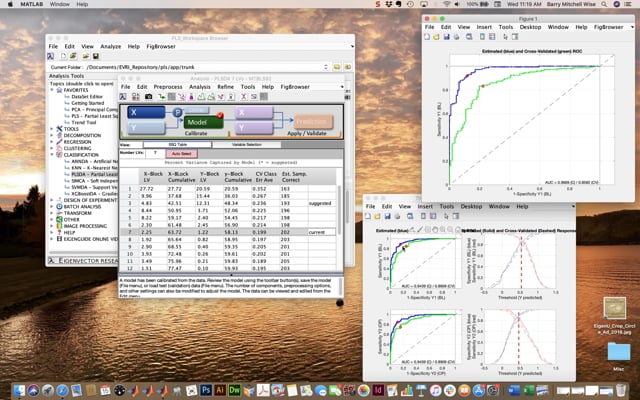The width and height of the screenshot is (640, 400).
Task: Expand the DECOMPOSITION tree node
Action: 52,135
